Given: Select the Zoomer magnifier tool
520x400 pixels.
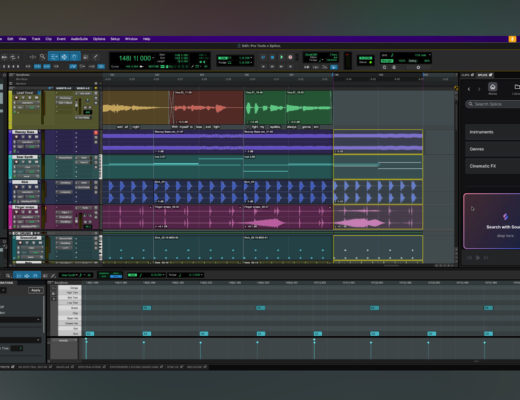Looking at the screenshot, I should point(42,57).
